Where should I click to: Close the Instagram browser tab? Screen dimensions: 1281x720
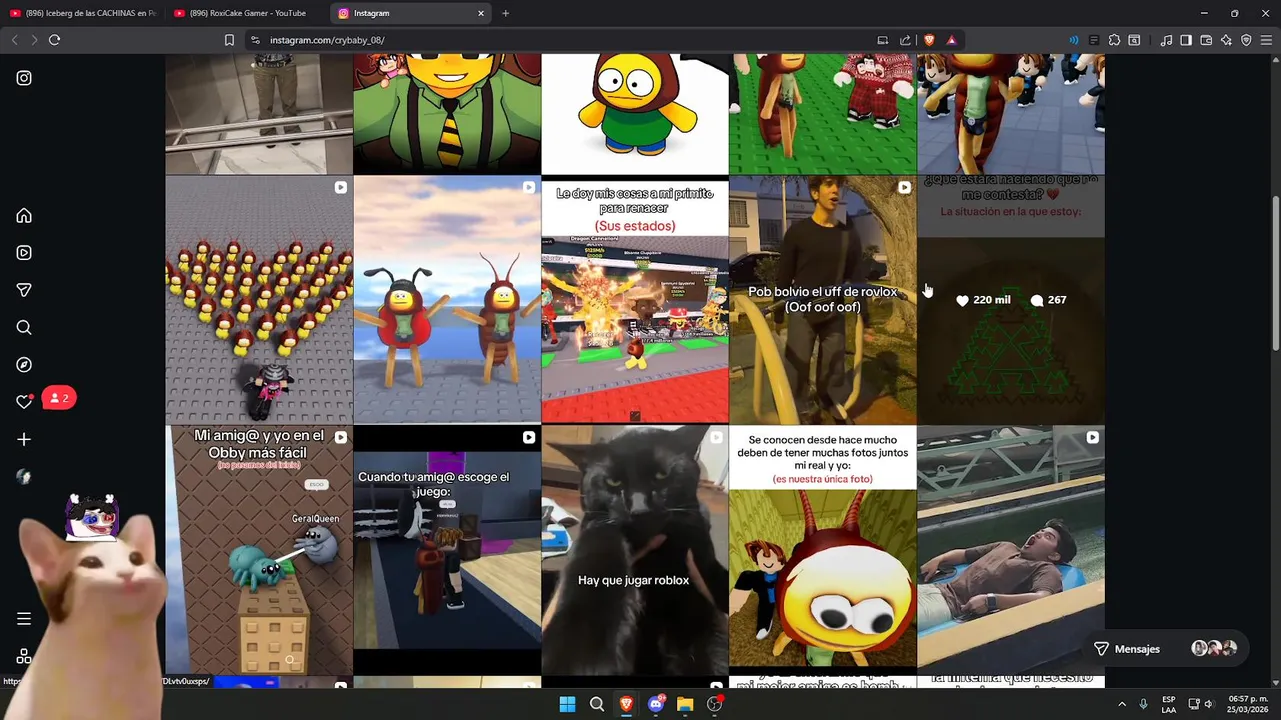pos(481,13)
